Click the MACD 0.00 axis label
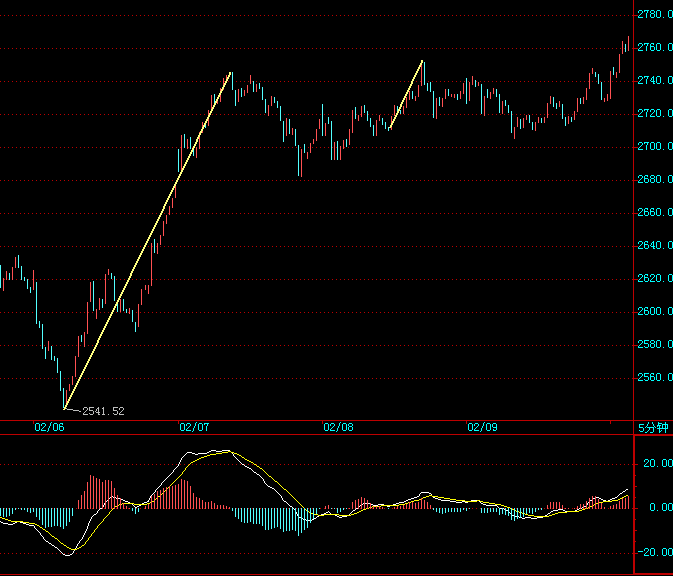Viewport: 673px width, 576px height. click(660, 508)
